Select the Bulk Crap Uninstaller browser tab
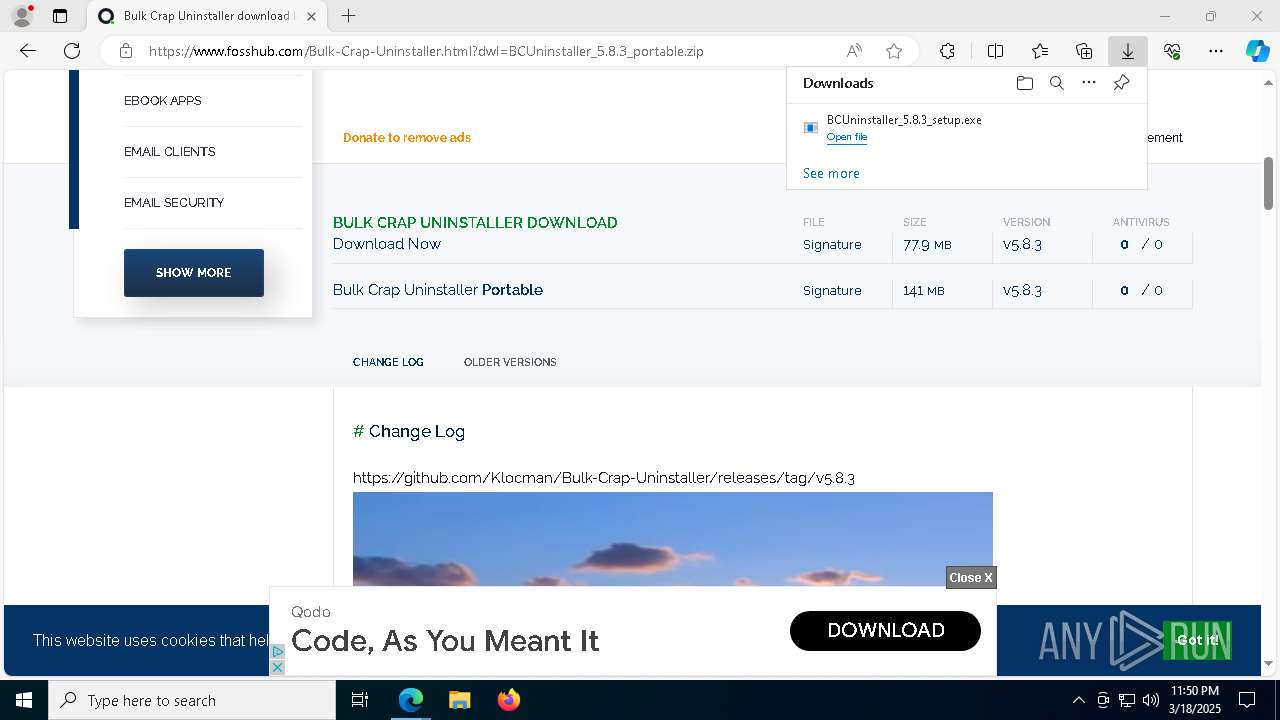This screenshot has width=1280, height=720. pos(207,16)
